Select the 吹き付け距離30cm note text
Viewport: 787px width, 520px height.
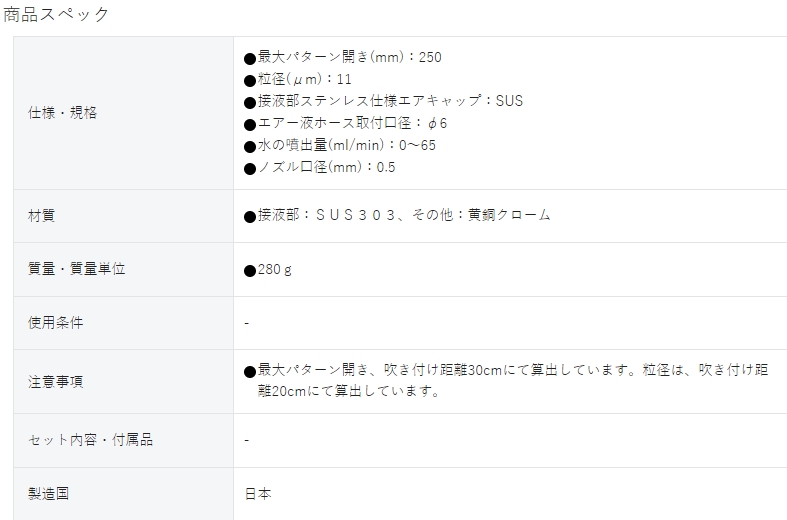click(443, 370)
